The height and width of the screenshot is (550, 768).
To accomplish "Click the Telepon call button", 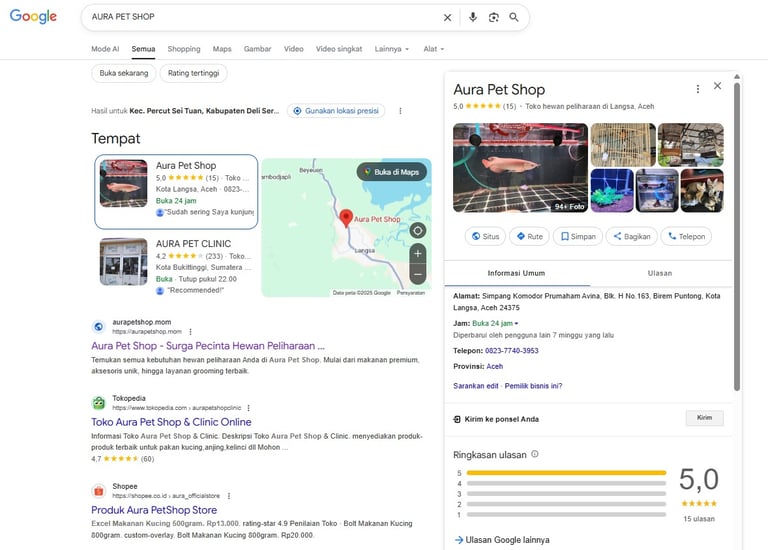I will pyautogui.click(x=686, y=237).
